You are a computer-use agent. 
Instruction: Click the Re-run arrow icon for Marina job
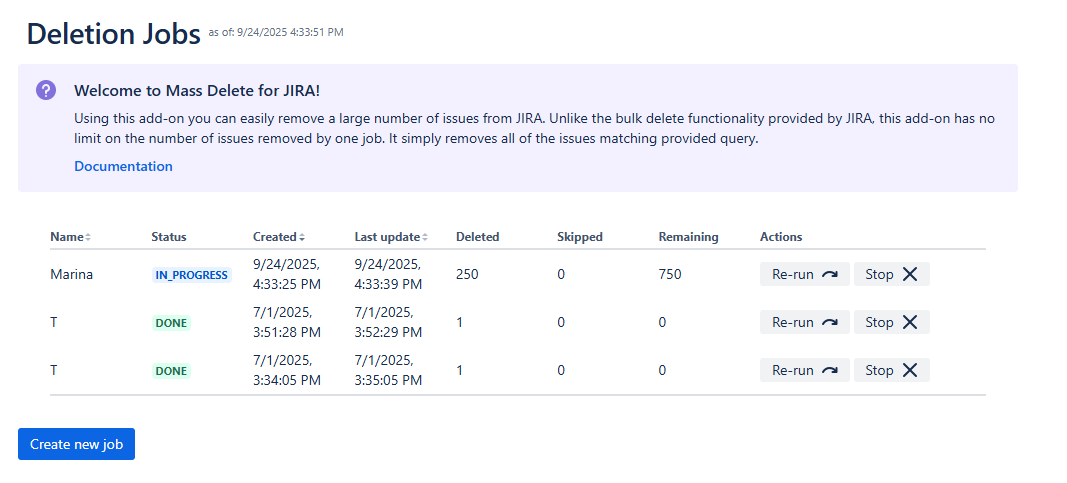829,274
